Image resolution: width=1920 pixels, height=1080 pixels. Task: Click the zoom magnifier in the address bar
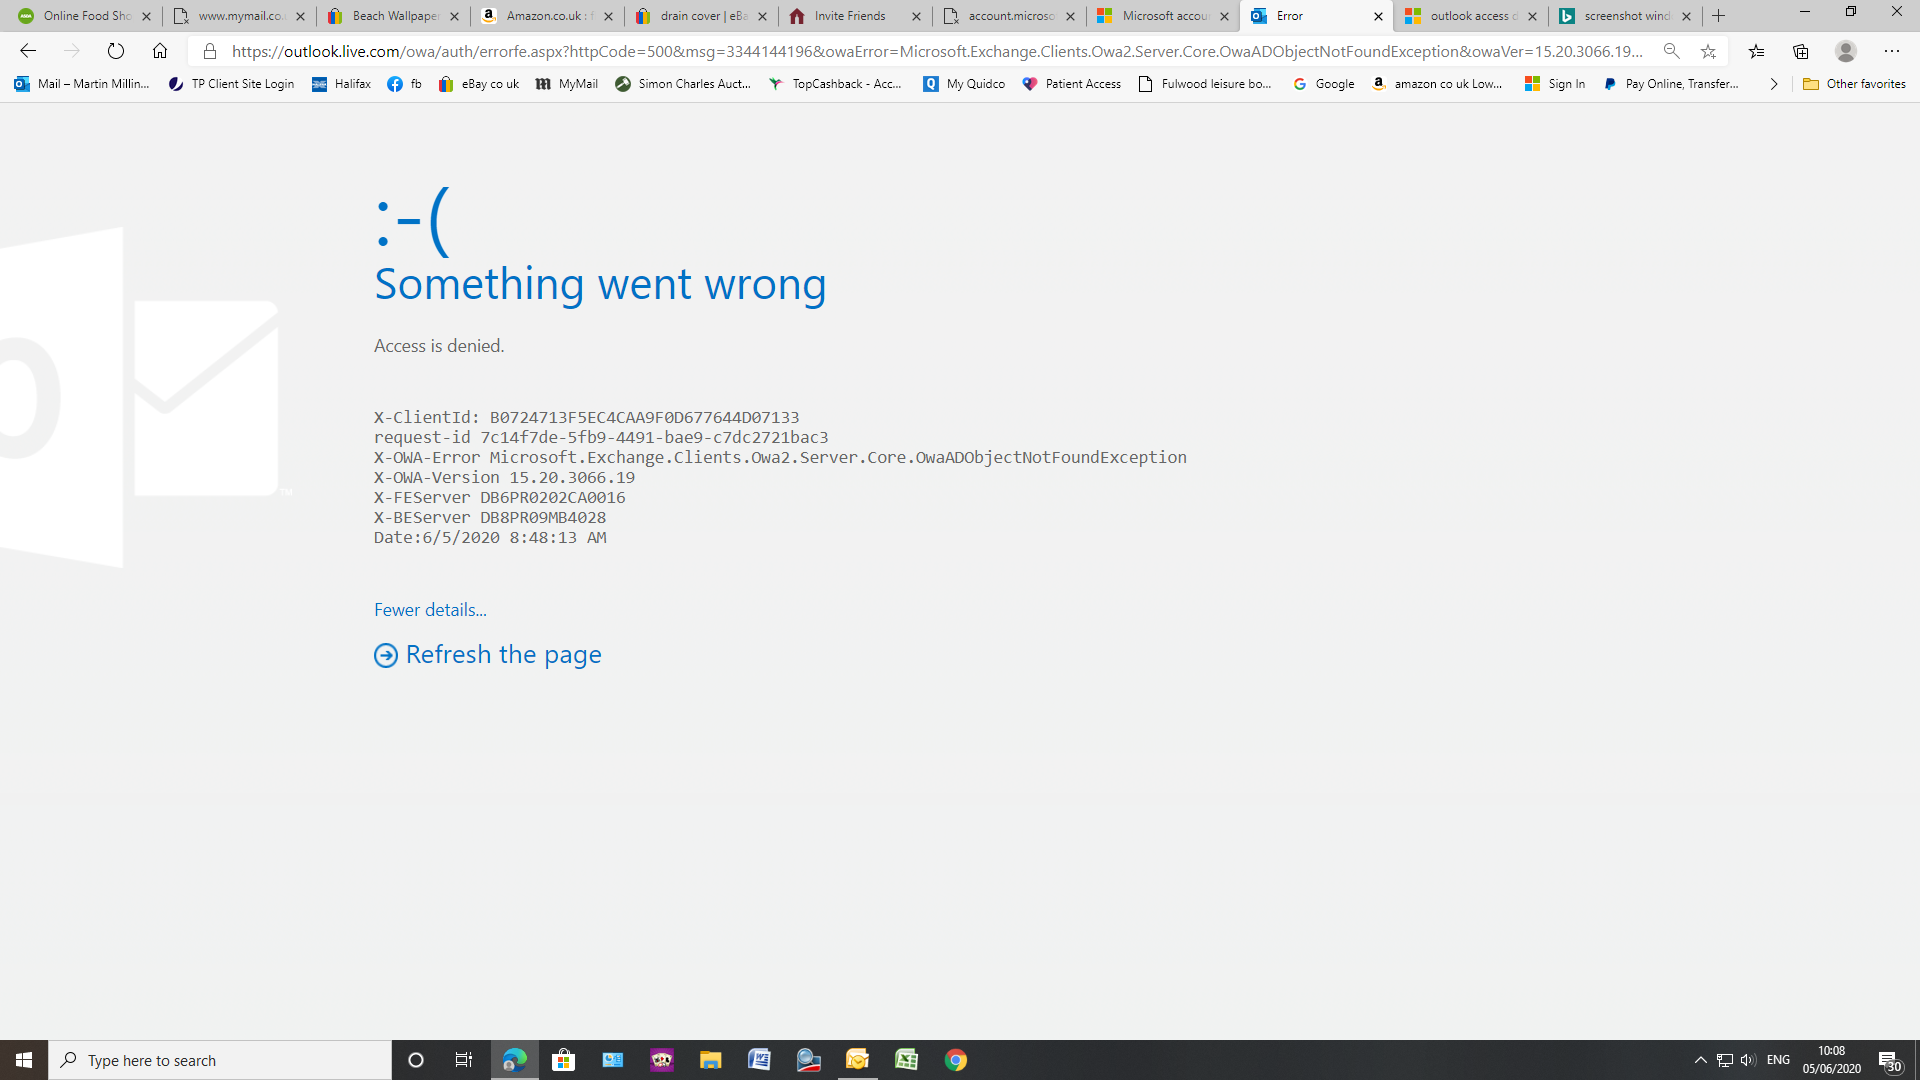(1672, 51)
